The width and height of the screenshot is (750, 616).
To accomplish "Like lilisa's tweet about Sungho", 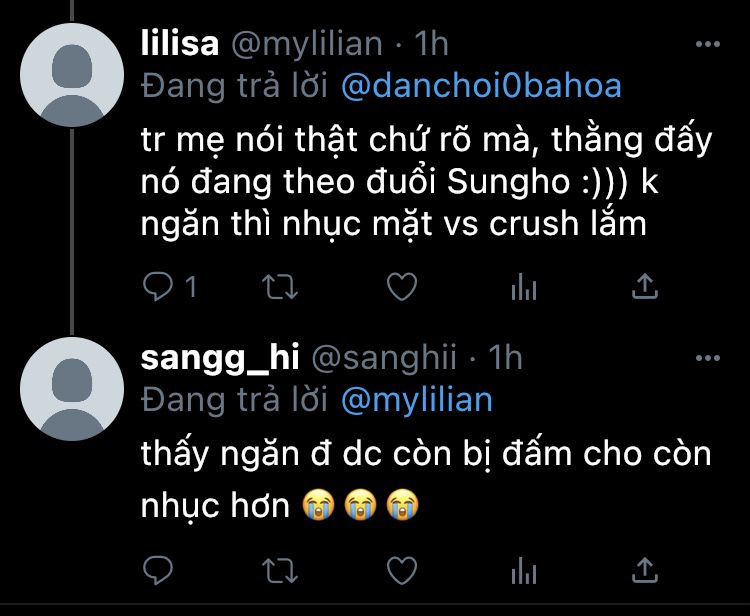I will pos(402,287).
